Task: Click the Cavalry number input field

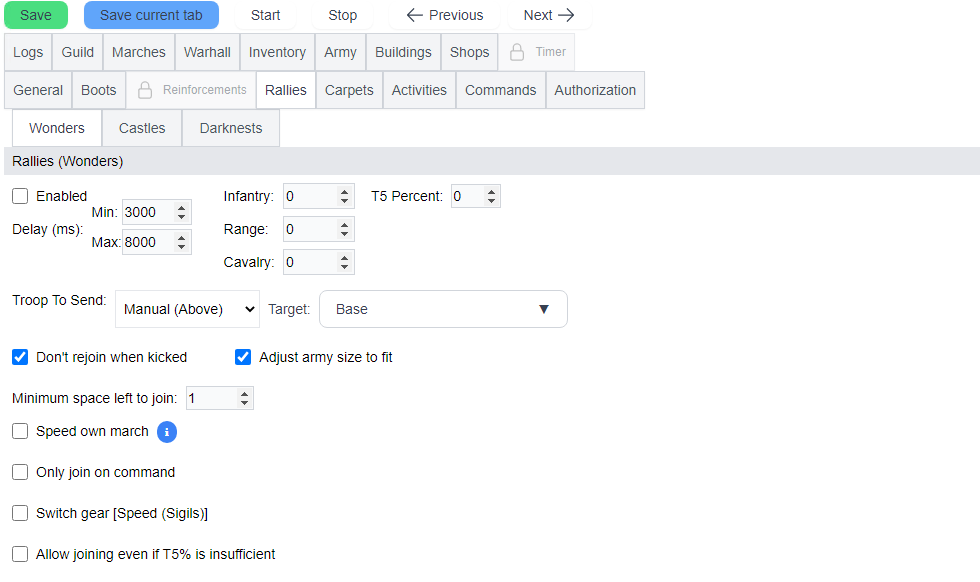Action: tap(309, 262)
